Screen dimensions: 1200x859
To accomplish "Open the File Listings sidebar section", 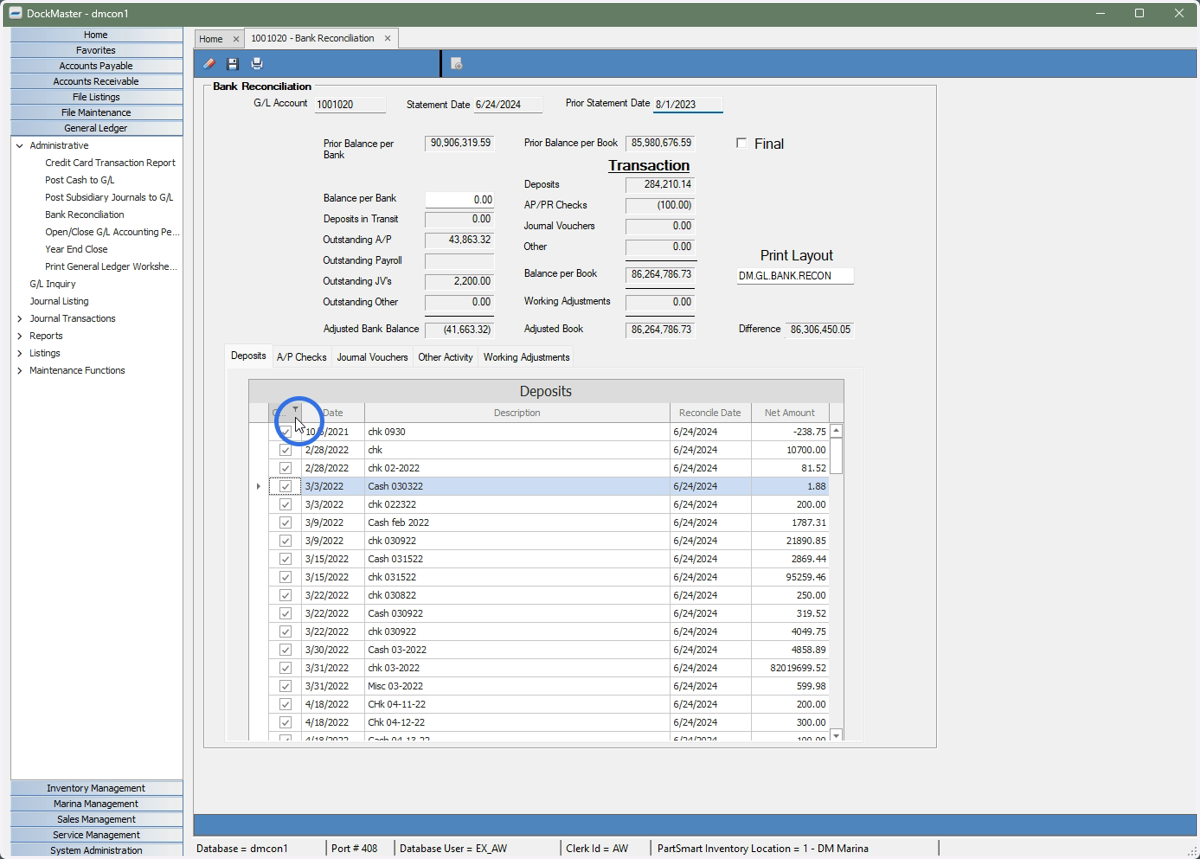I will click(96, 97).
